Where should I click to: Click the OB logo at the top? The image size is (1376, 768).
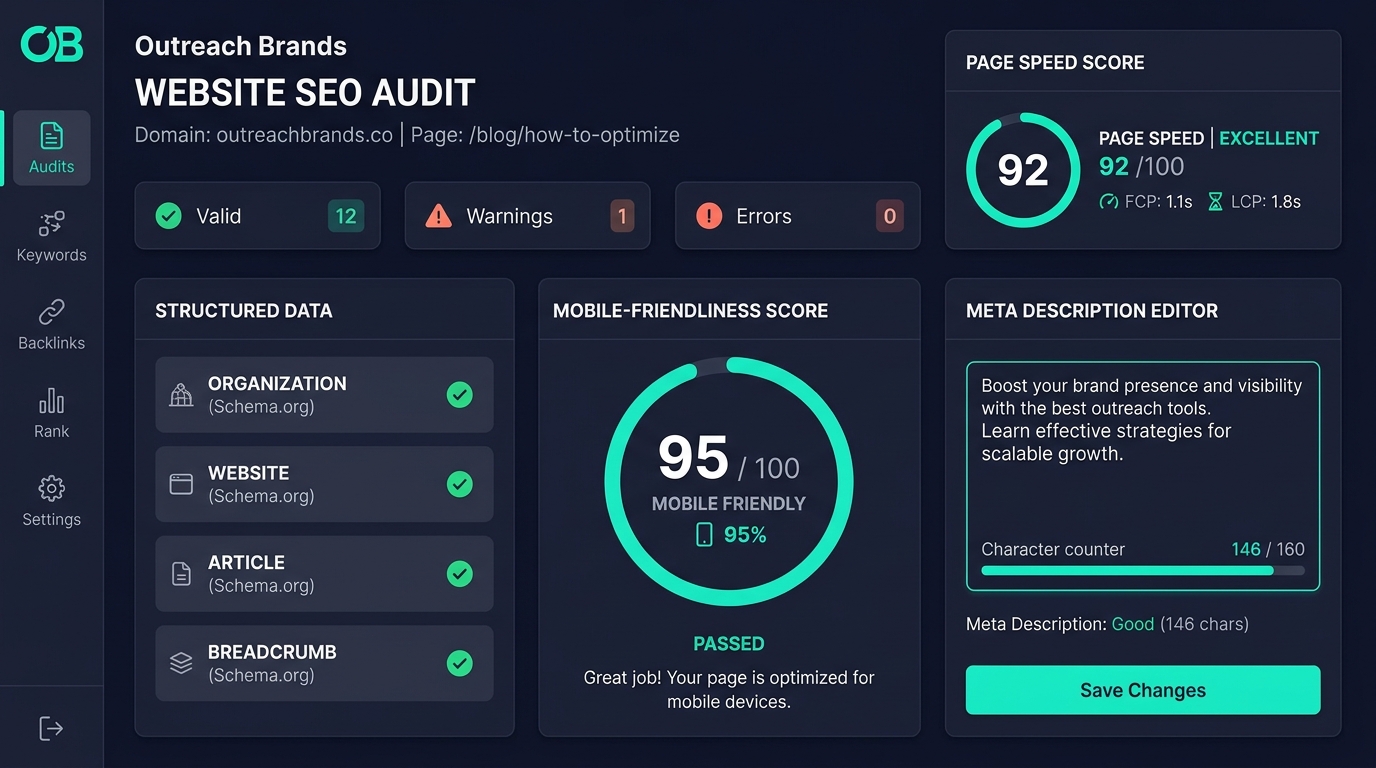(x=50, y=44)
